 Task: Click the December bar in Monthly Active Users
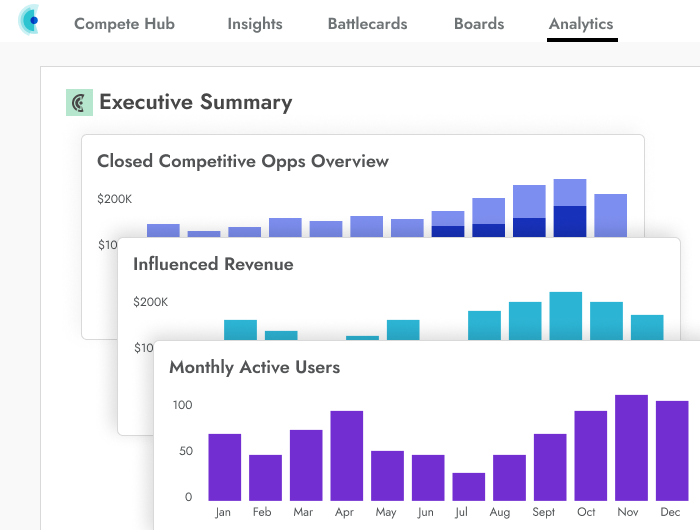(671, 450)
